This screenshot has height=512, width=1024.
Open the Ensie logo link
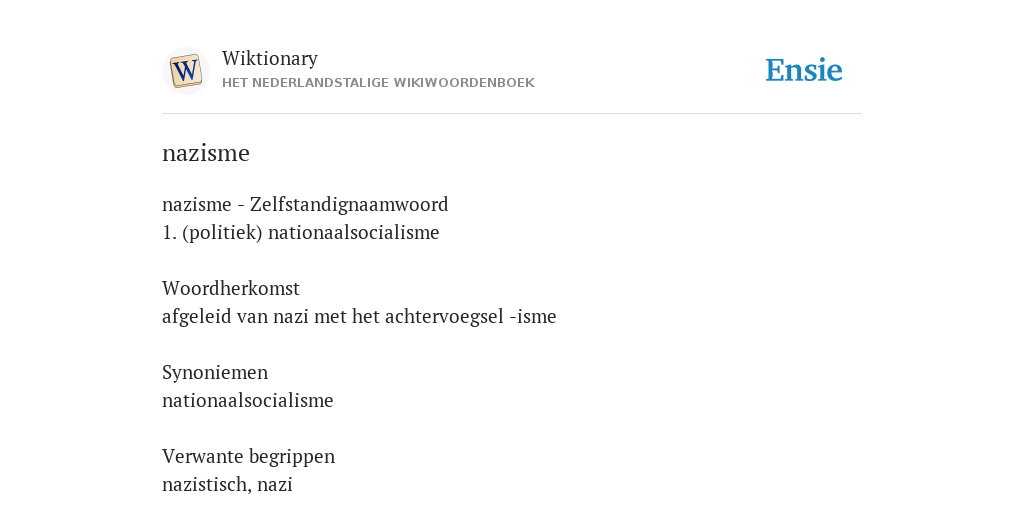click(x=804, y=70)
